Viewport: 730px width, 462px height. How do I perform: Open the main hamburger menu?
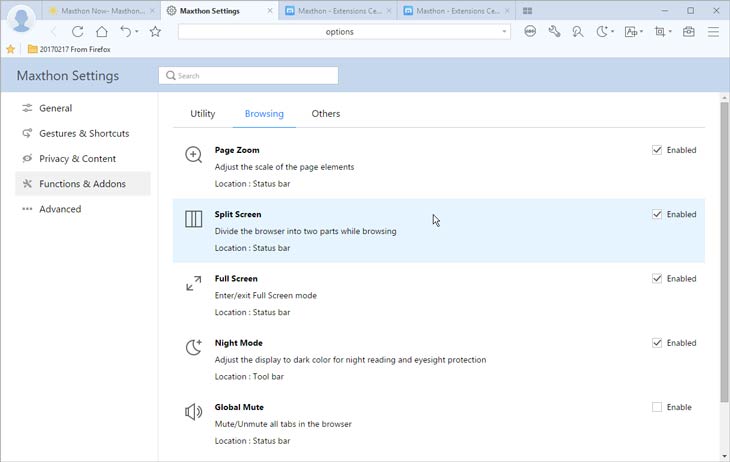[713, 32]
